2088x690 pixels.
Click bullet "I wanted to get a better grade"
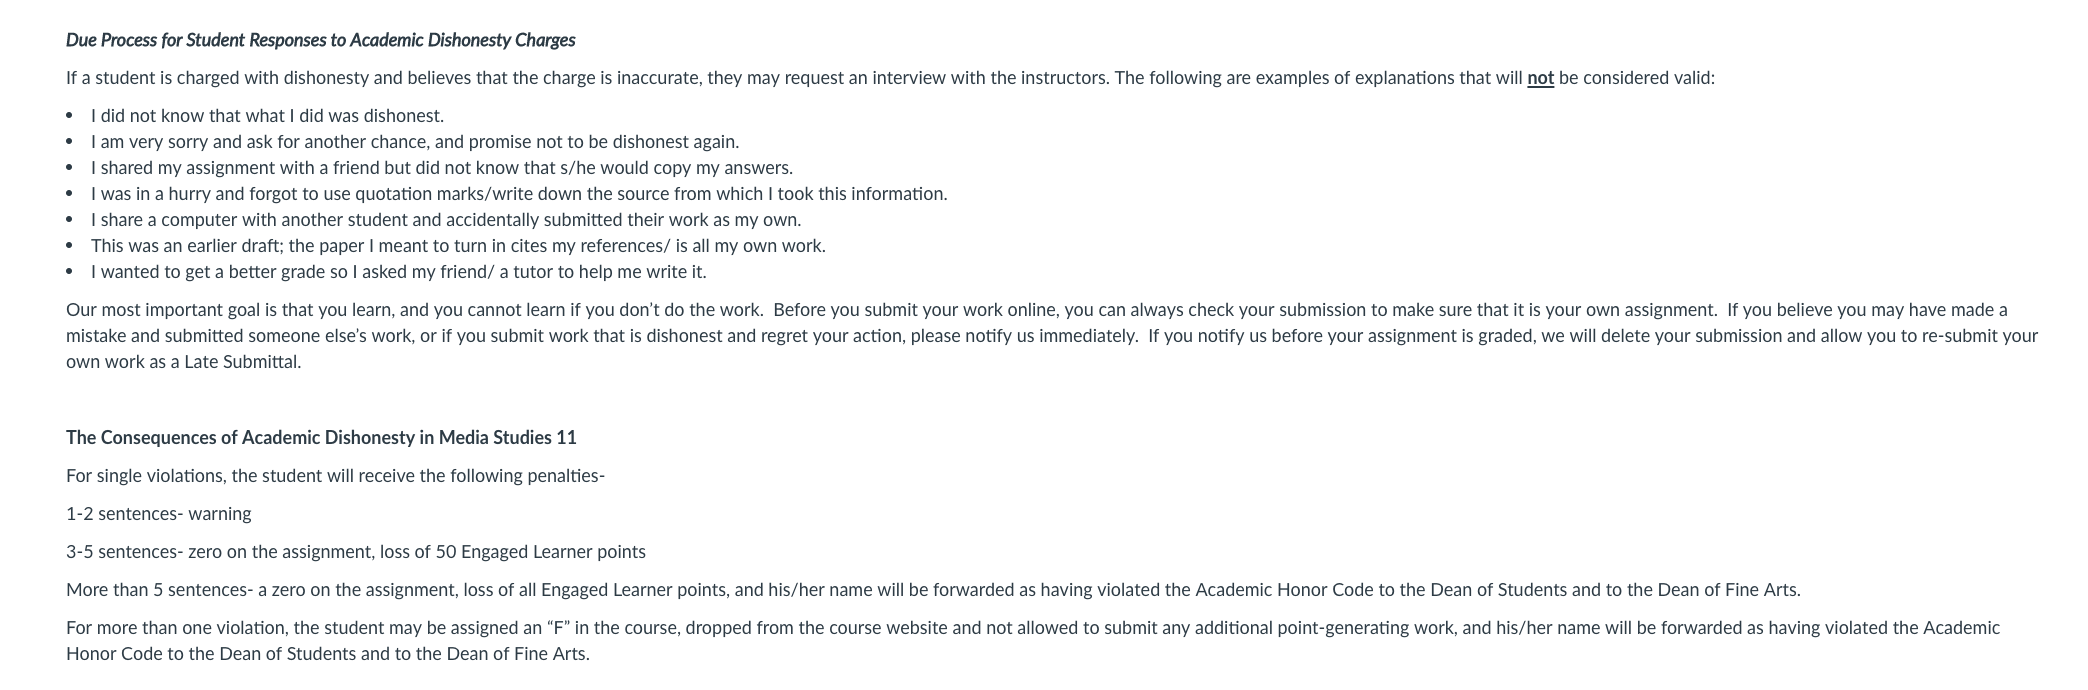399,272
